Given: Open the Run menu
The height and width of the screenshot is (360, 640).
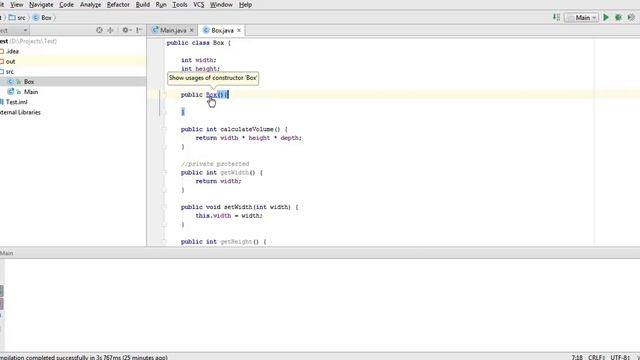Looking at the screenshot, I should tap(161, 5).
